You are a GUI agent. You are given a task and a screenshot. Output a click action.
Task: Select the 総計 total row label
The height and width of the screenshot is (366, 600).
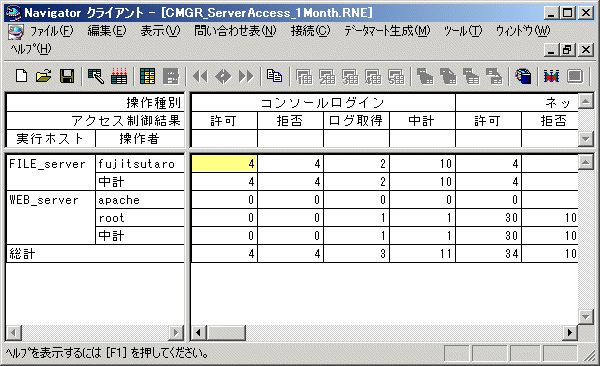pos(95,253)
